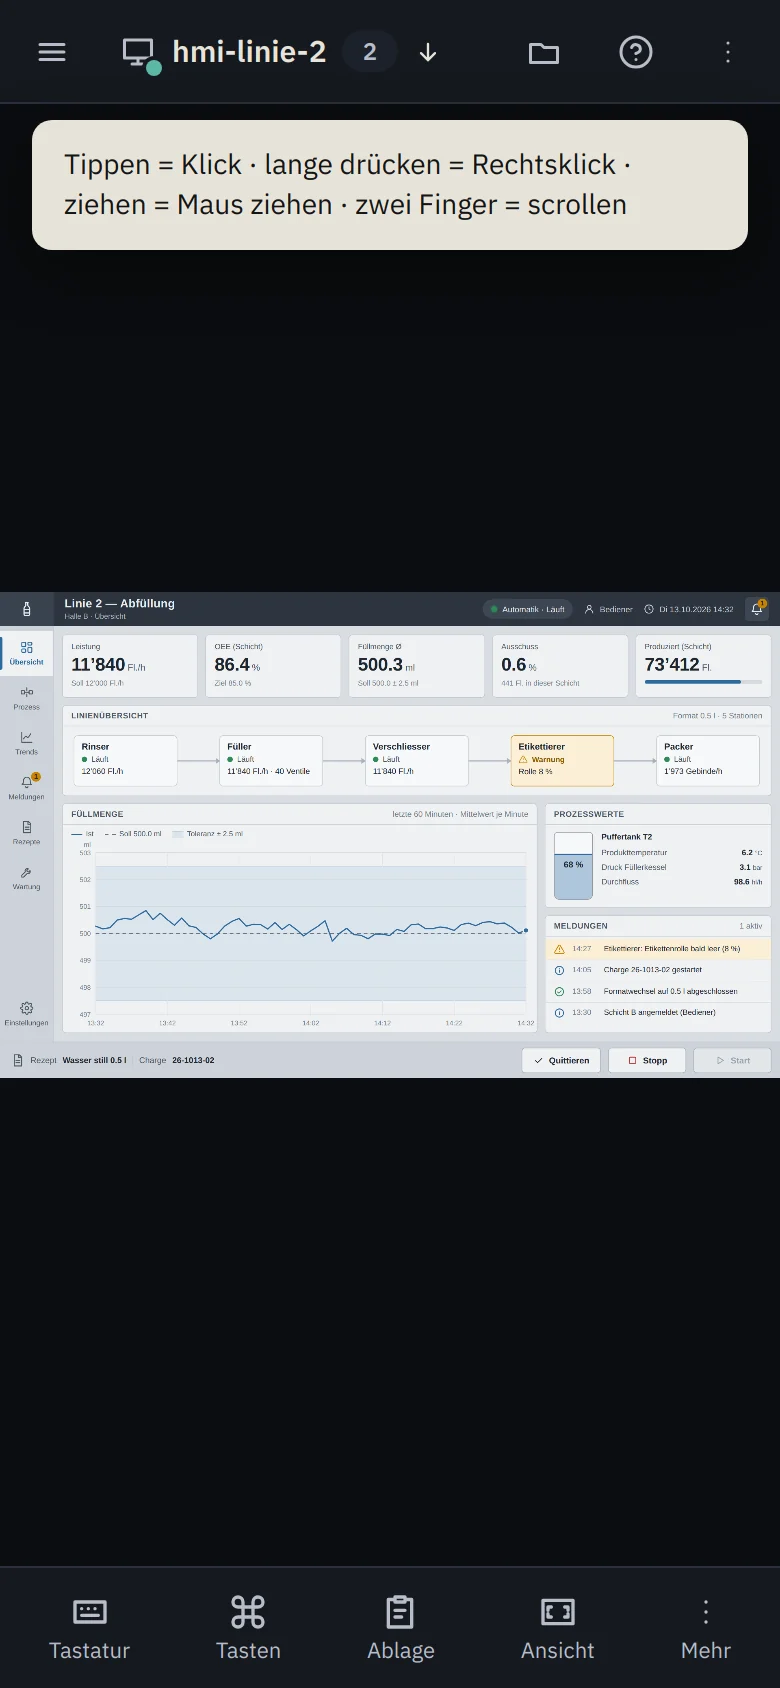Select the Leistung 11'840 Fl./h card
780x1688 pixels.
coord(130,665)
